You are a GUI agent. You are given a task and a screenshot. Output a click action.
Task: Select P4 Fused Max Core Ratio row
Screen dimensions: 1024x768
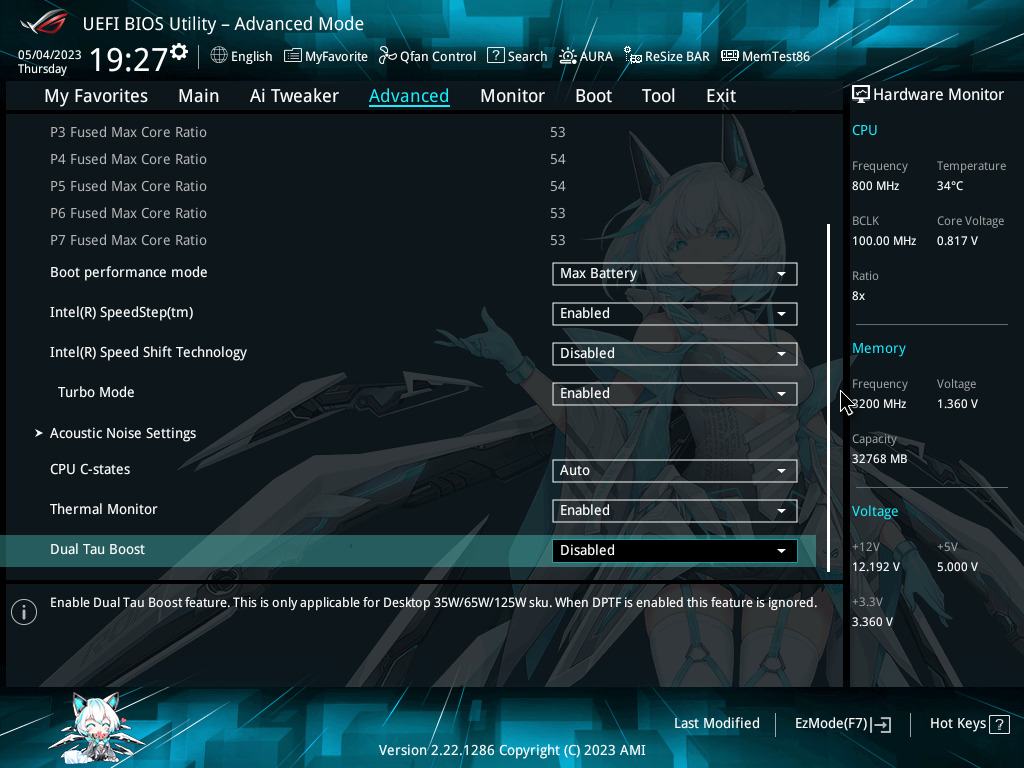pyautogui.click(x=308, y=159)
